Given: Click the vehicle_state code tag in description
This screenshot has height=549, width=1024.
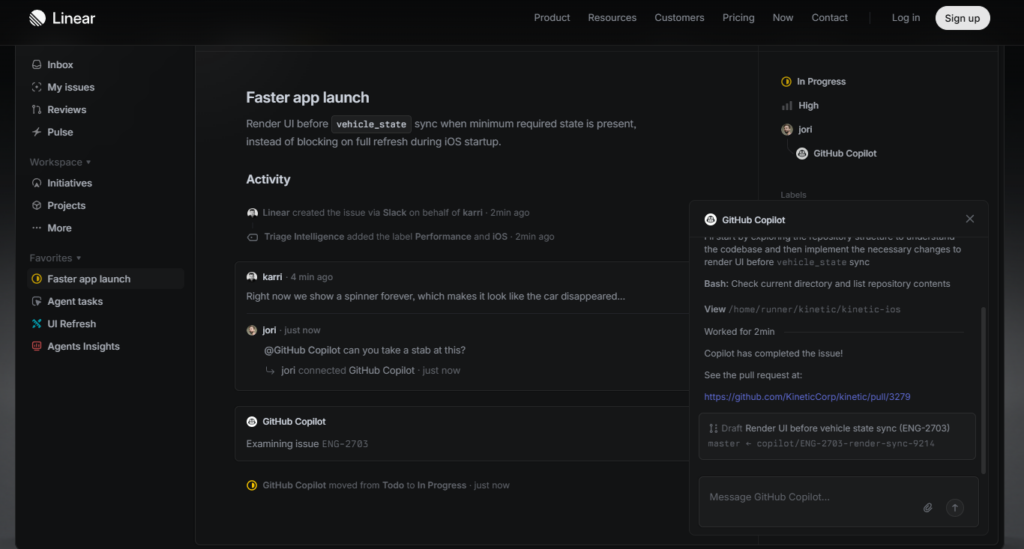Looking at the screenshot, I should pyautogui.click(x=371, y=124).
